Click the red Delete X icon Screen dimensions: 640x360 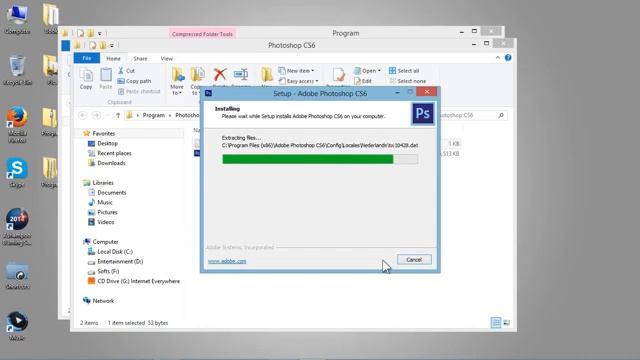tap(220, 74)
